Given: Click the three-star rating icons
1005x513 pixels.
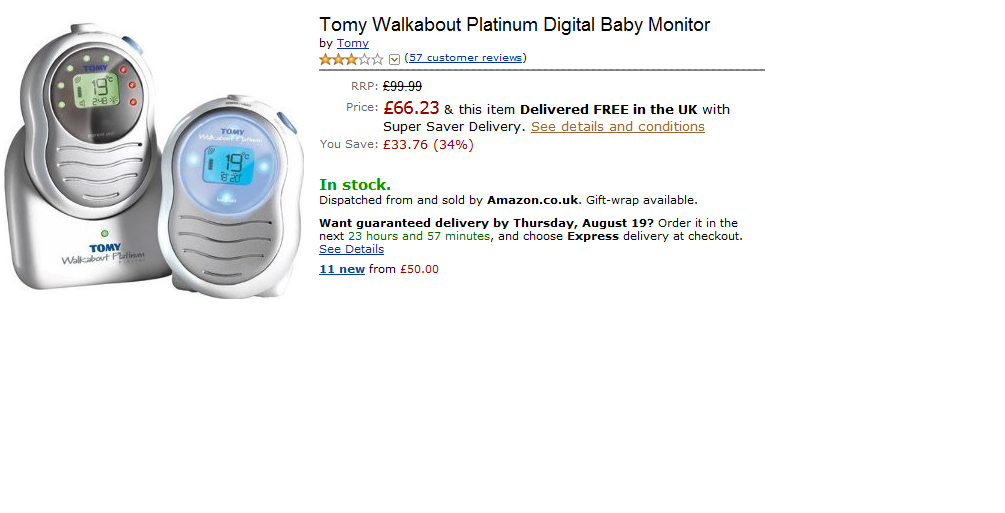Looking at the screenshot, I should (351, 59).
